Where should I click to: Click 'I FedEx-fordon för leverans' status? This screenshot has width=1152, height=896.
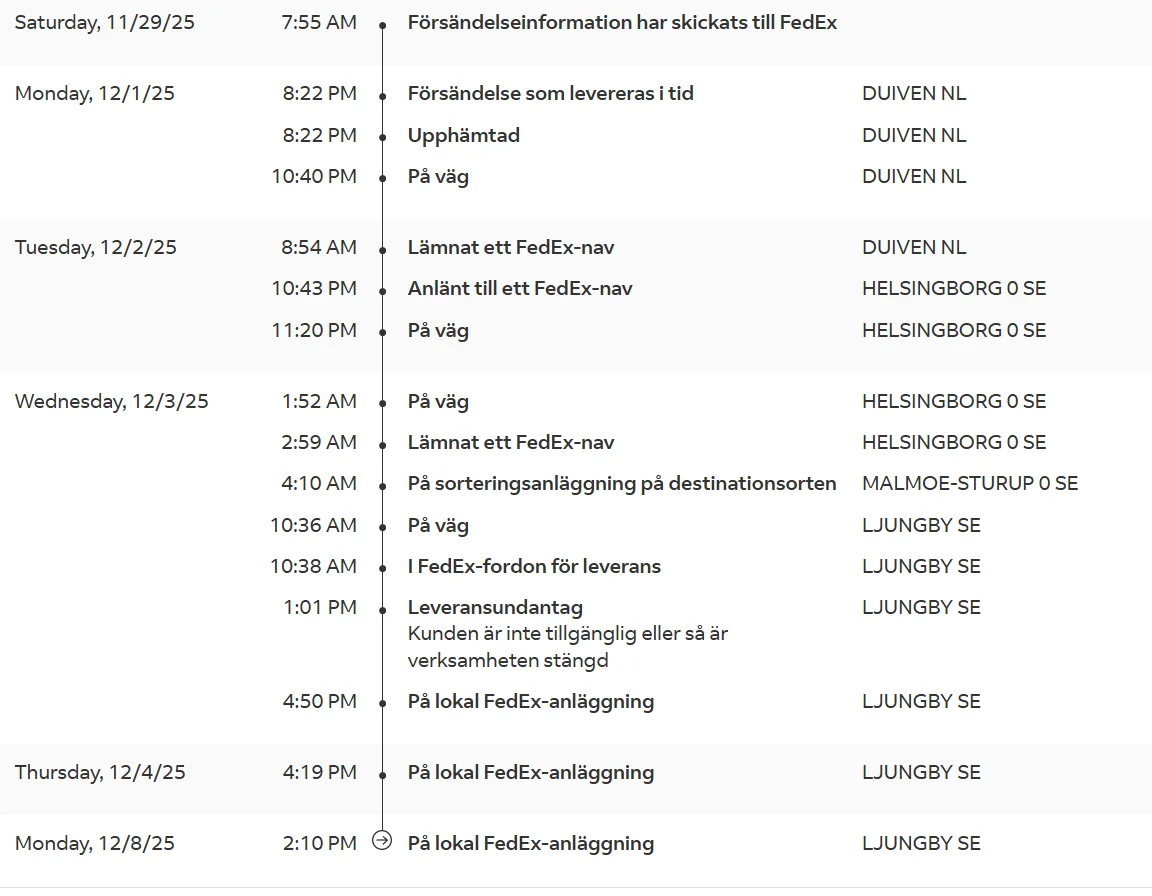(x=534, y=566)
